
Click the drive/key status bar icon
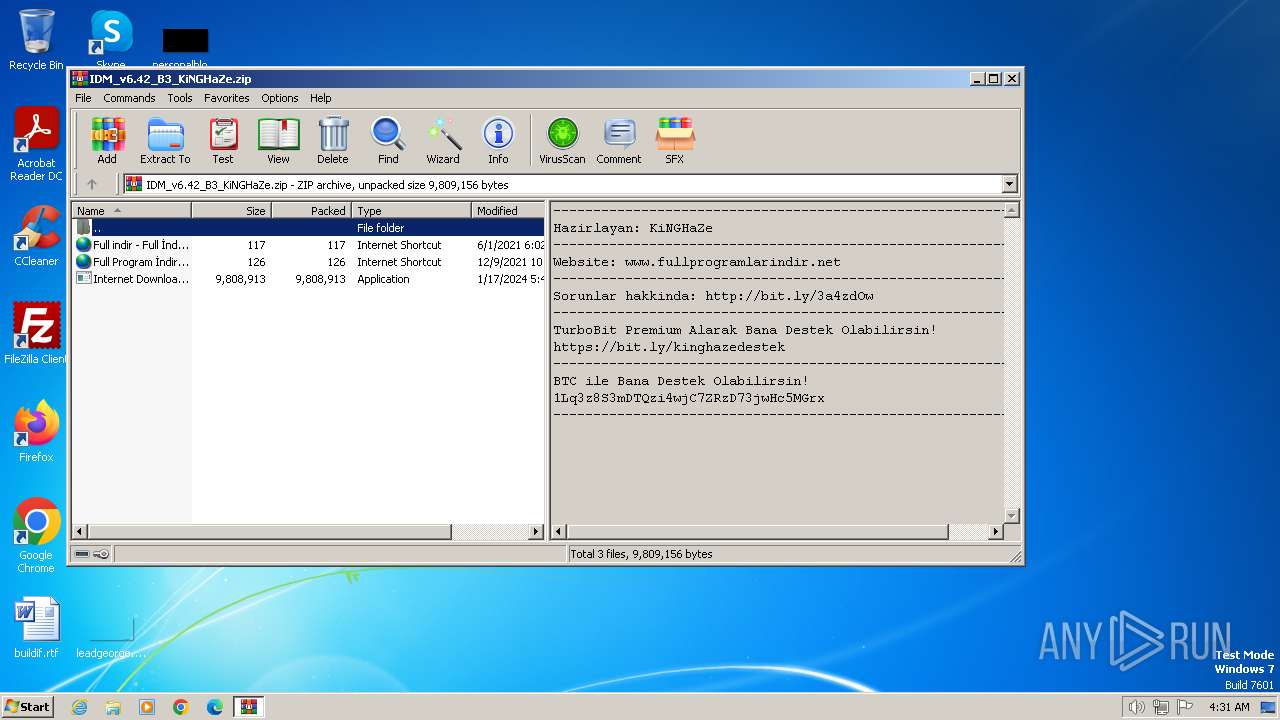point(92,554)
